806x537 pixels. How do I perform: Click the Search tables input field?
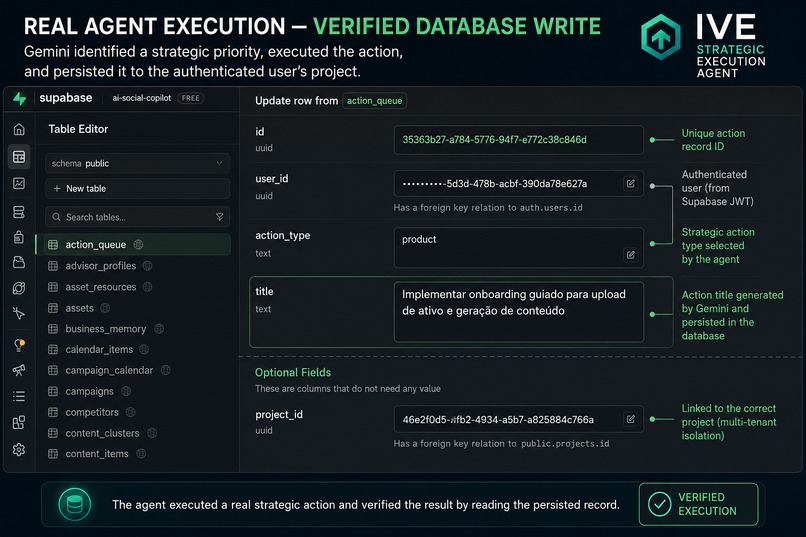[x=137, y=217]
